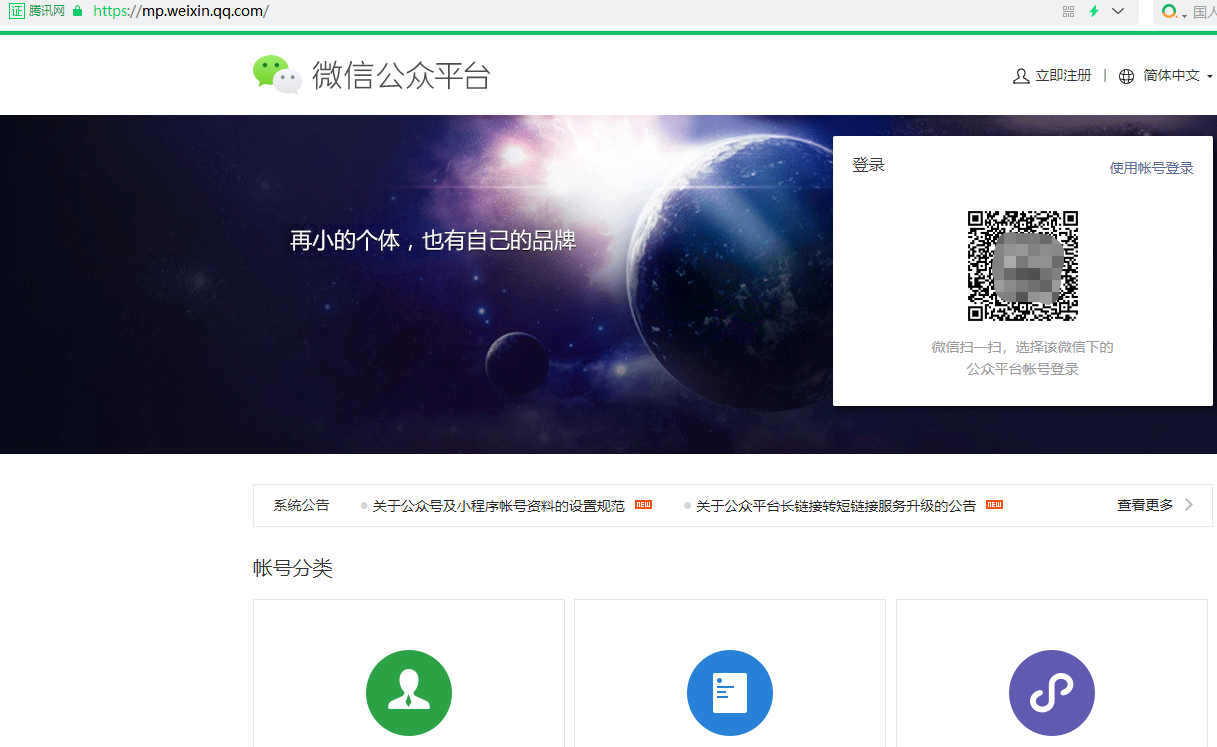Click 查看更多 announcements link
The width and height of the screenshot is (1217, 747).
point(1145,505)
